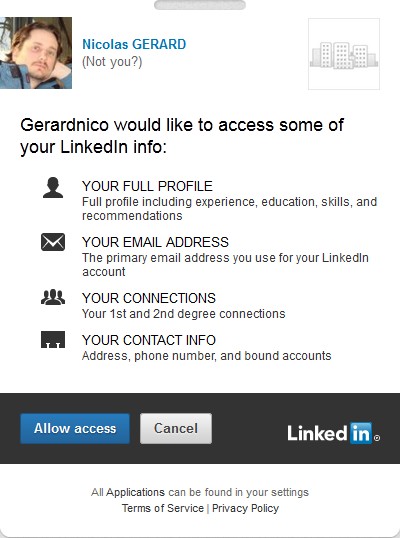
Task: Click the YOUR CONNECTIONS heading
Action: coord(149,298)
